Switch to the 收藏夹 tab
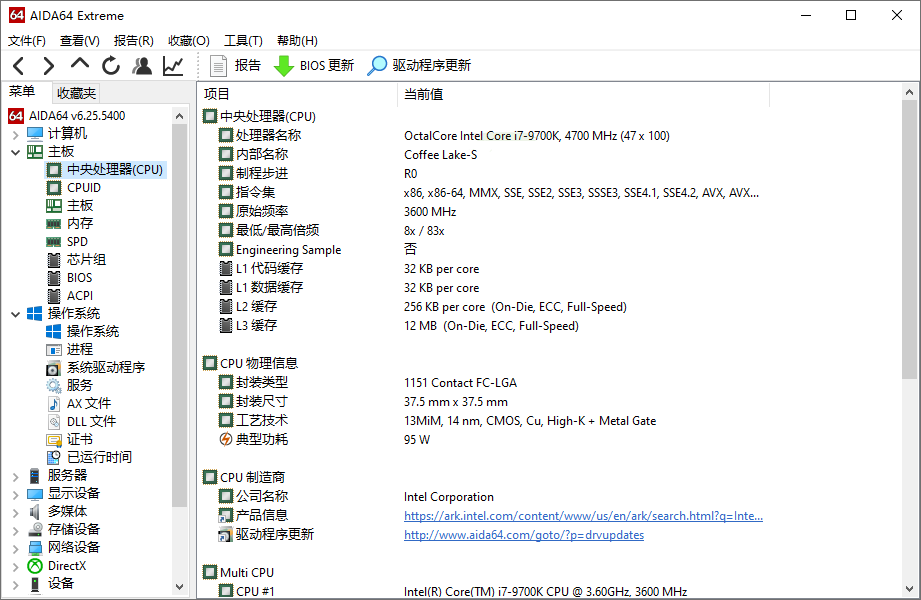 click(x=75, y=92)
